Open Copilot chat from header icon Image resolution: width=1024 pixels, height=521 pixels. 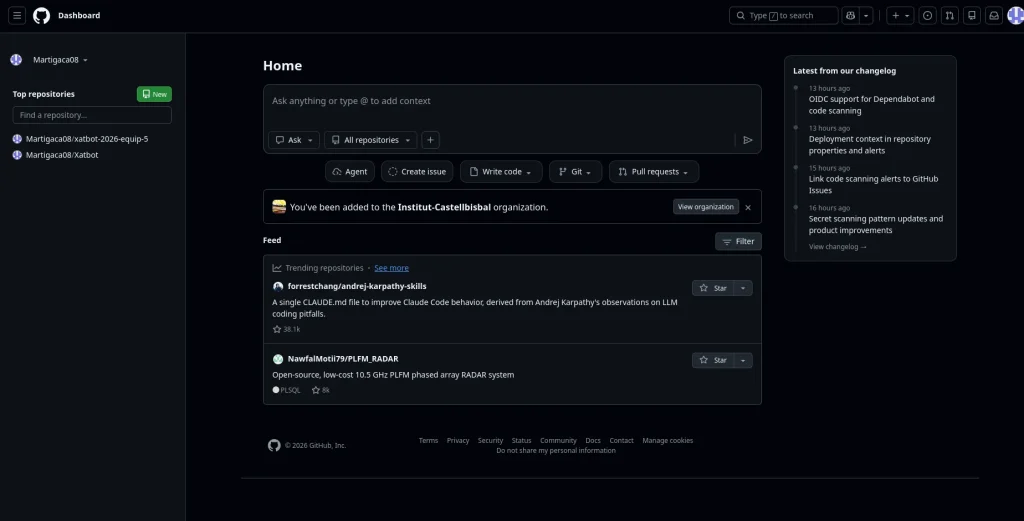[x=850, y=16]
